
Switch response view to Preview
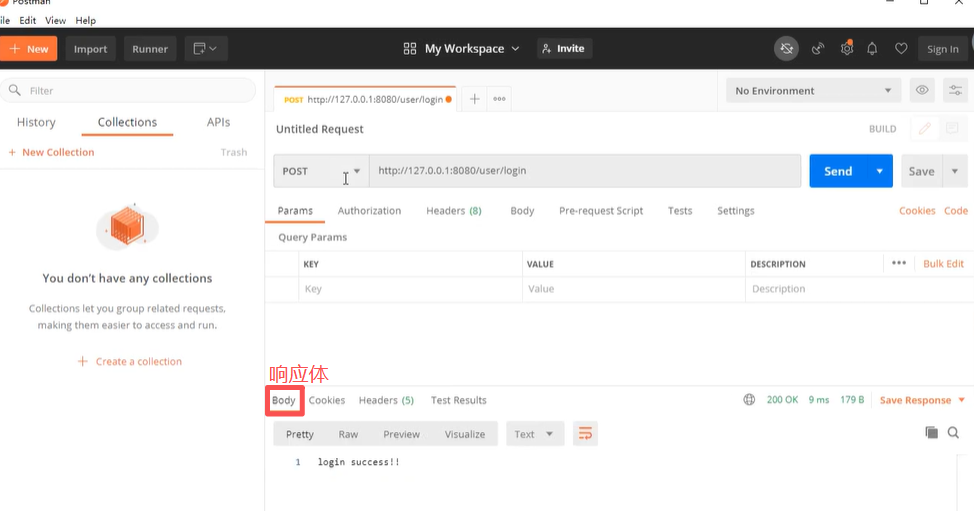[x=401, y=434]
